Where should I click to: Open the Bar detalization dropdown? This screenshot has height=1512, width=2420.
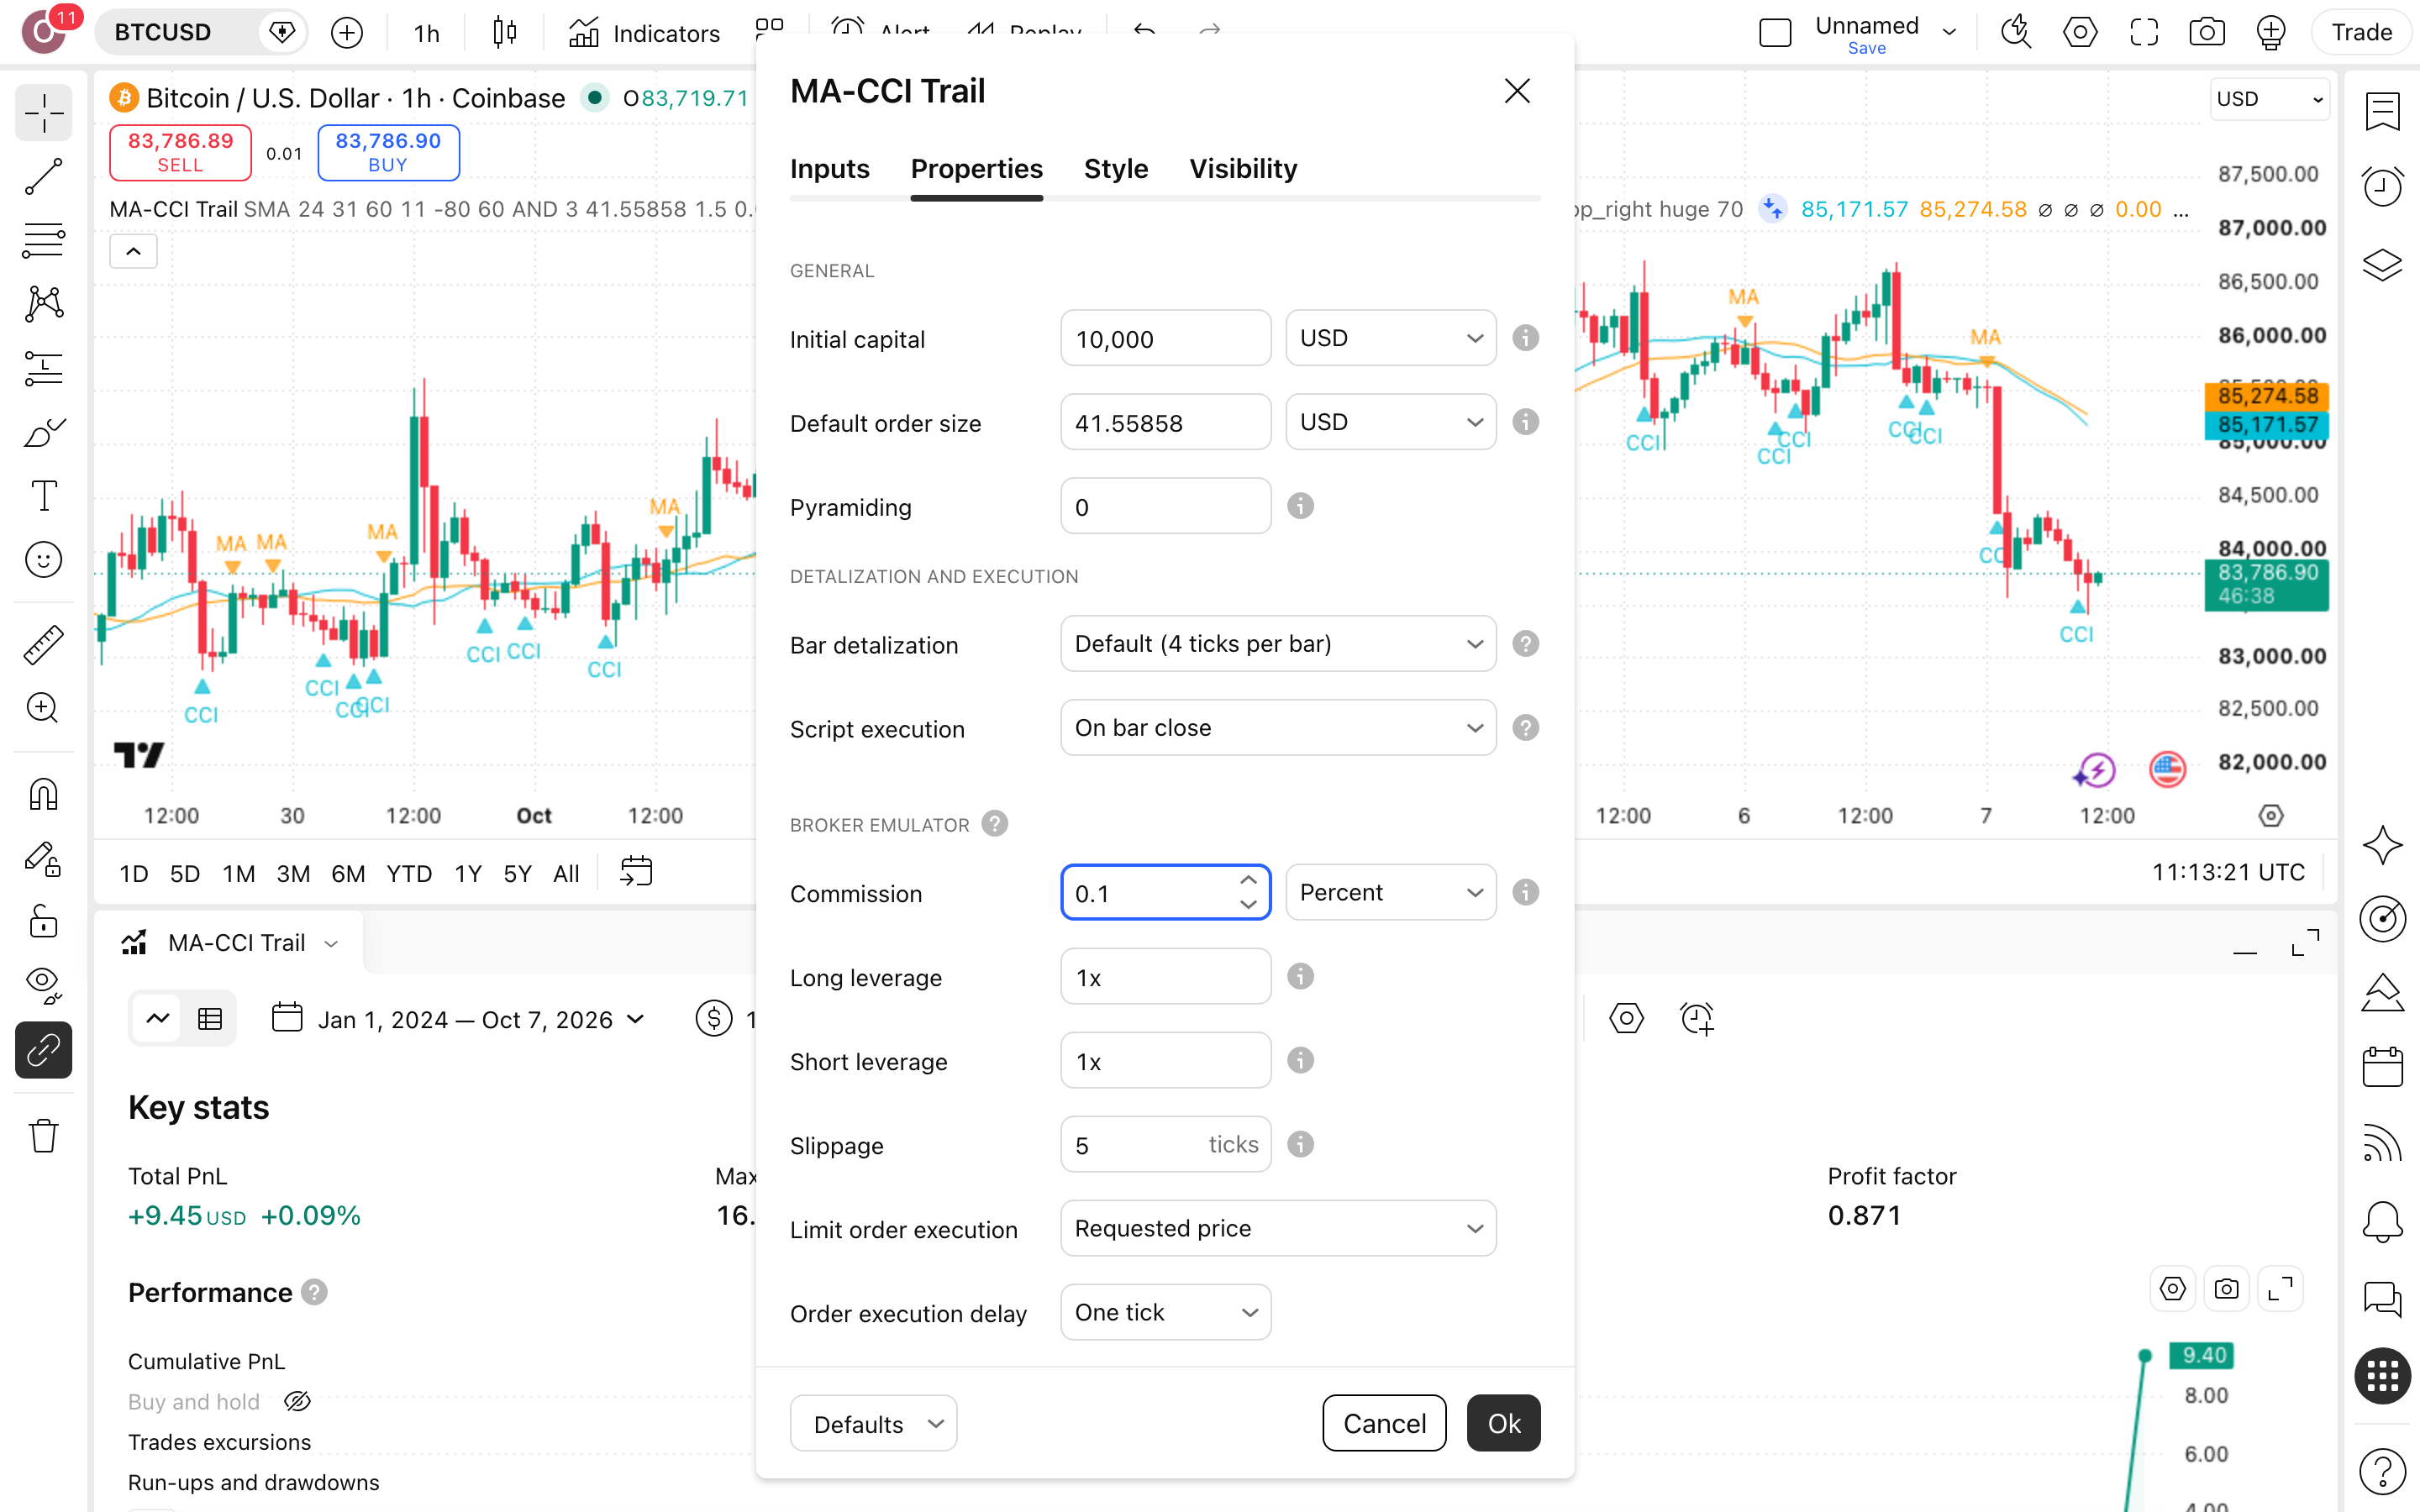point(1278,644)
